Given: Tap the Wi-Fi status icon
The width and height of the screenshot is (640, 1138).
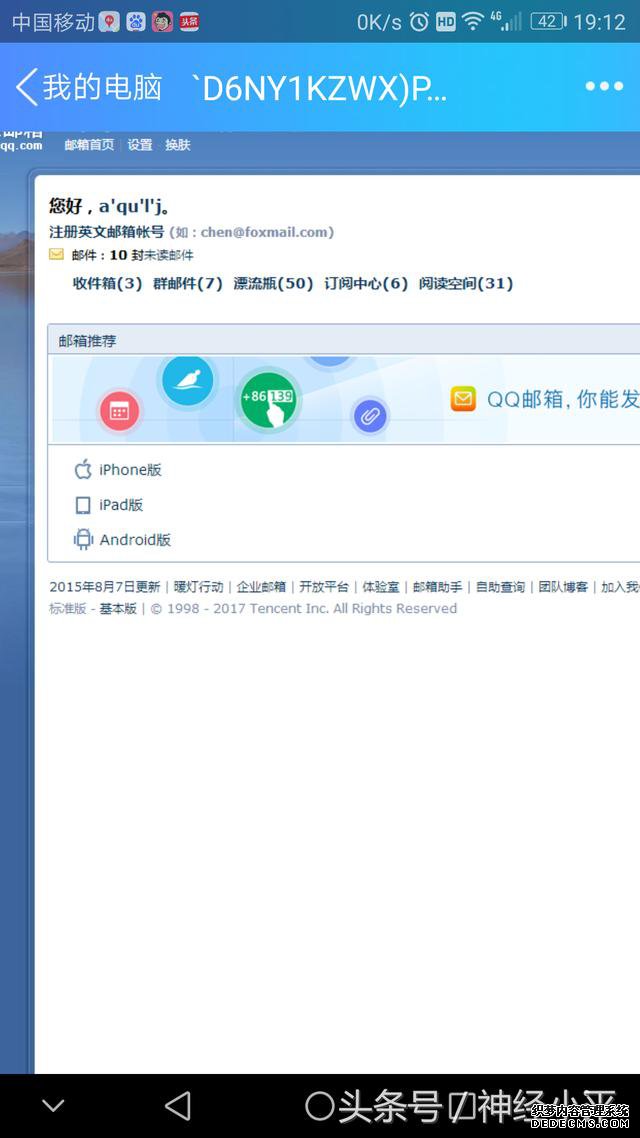Looking at the screenshot, I should pos(473,22).
